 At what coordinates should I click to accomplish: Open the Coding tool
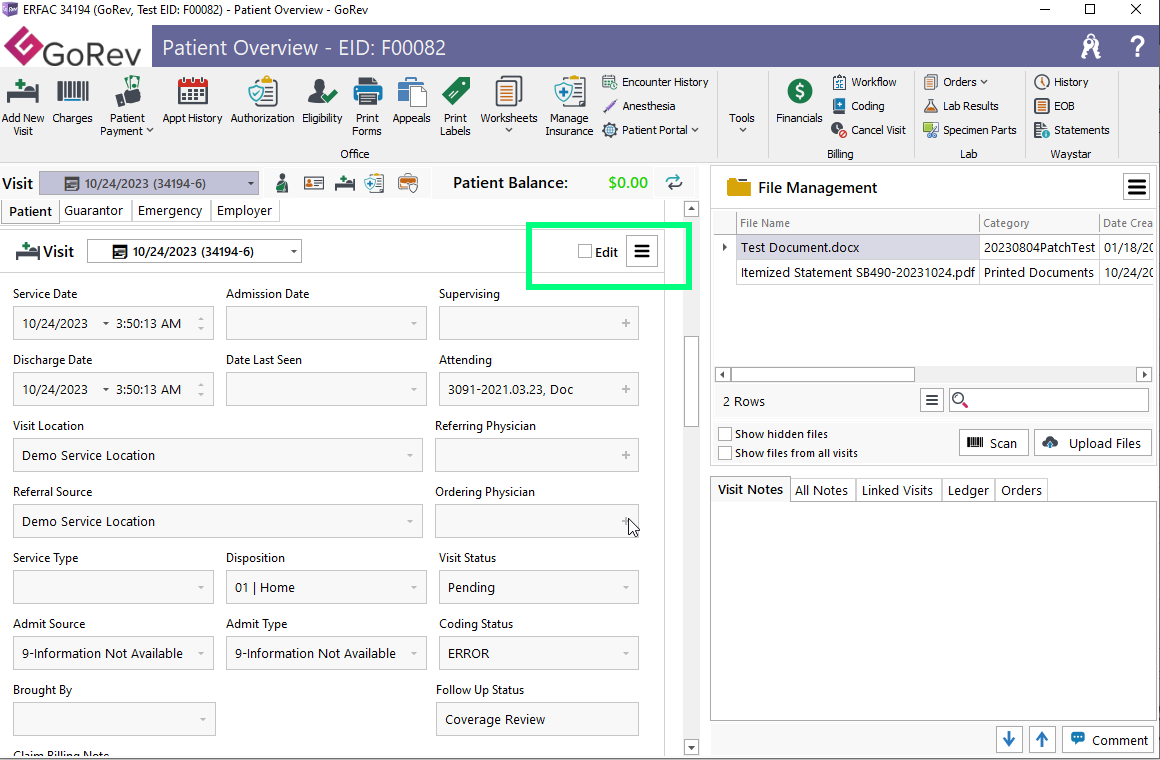857,106
